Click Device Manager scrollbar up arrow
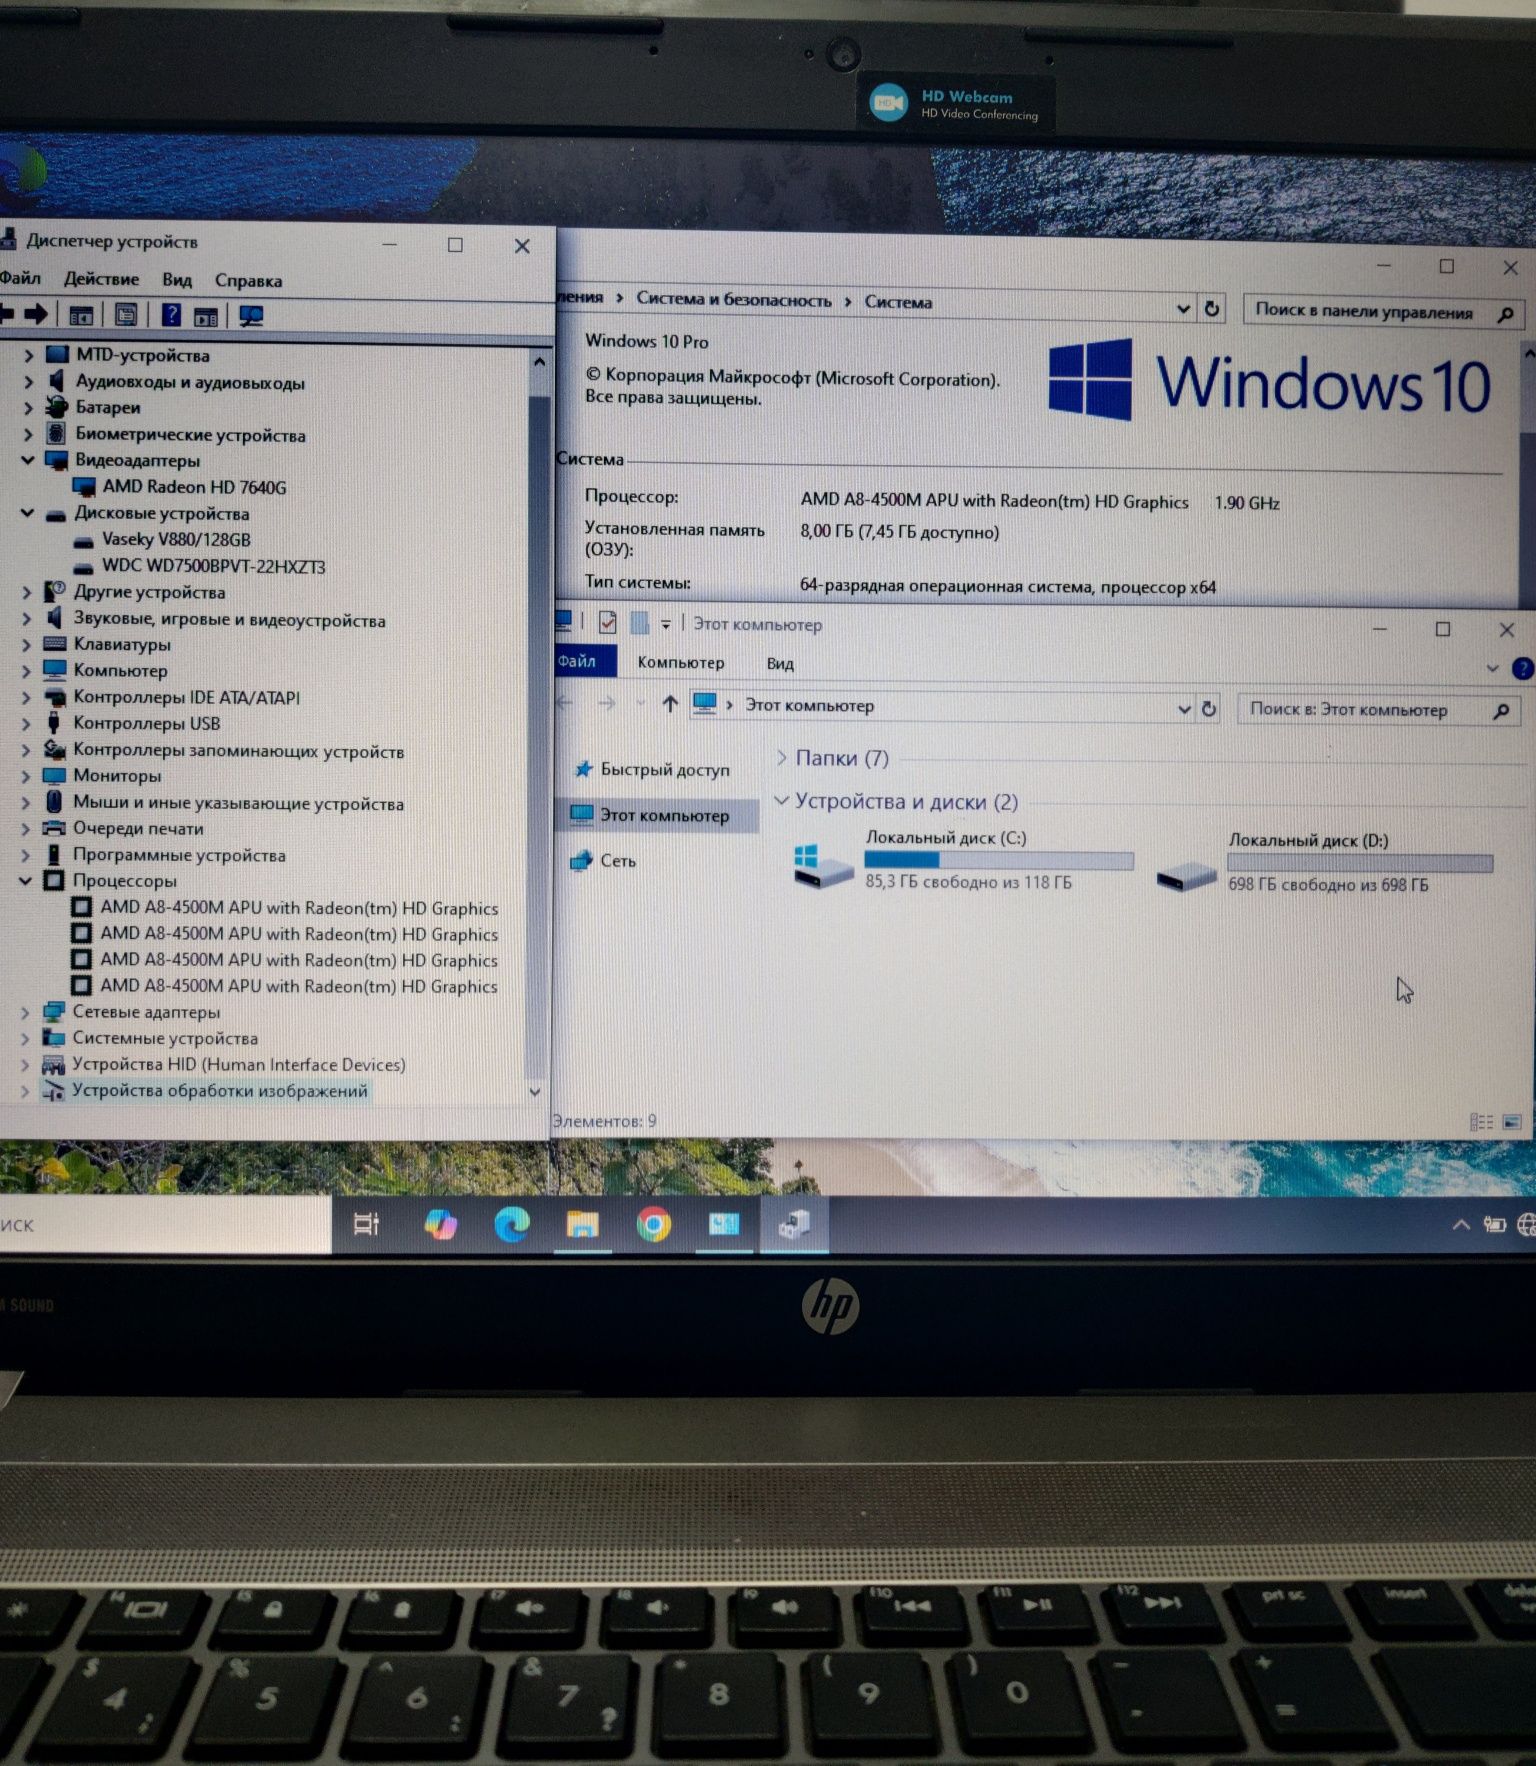 (539, 362)
